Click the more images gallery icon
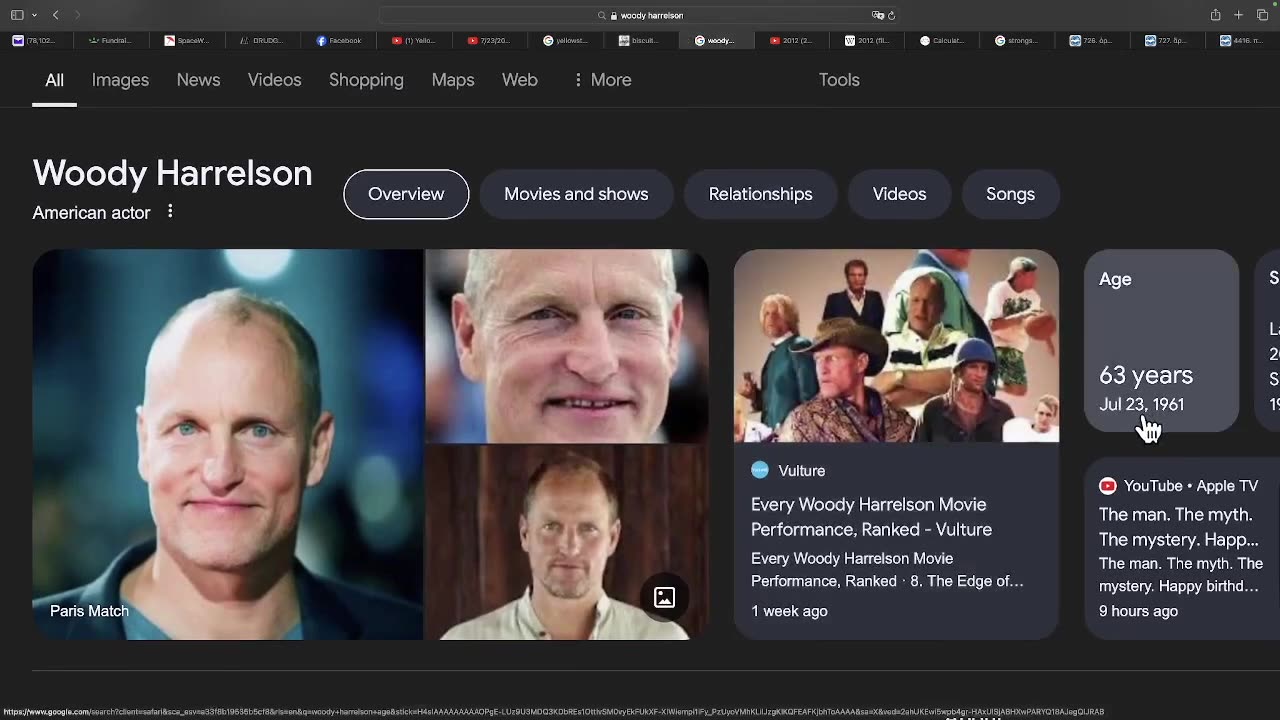 664,598
